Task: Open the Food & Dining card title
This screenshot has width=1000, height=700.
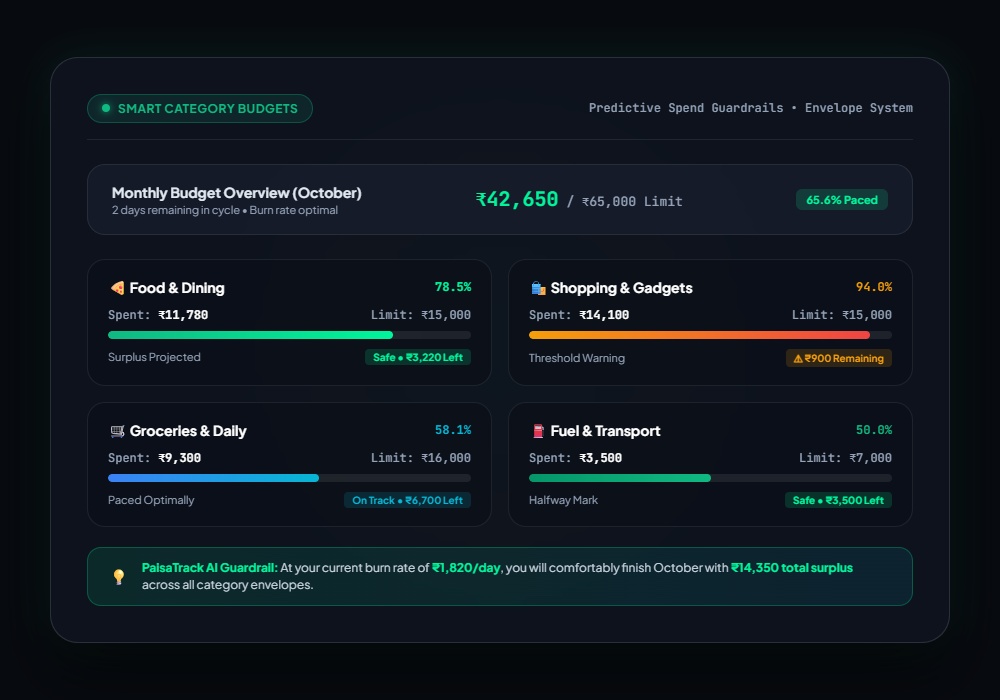Action: click(177, 288)
